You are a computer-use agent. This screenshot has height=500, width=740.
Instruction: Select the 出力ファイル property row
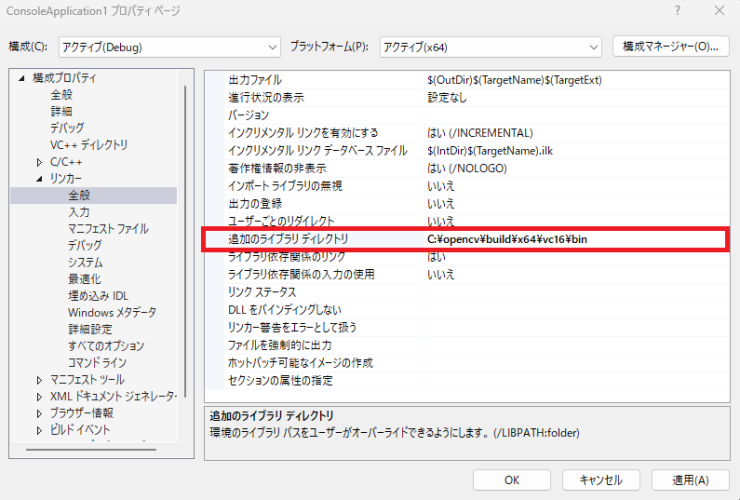256,80
